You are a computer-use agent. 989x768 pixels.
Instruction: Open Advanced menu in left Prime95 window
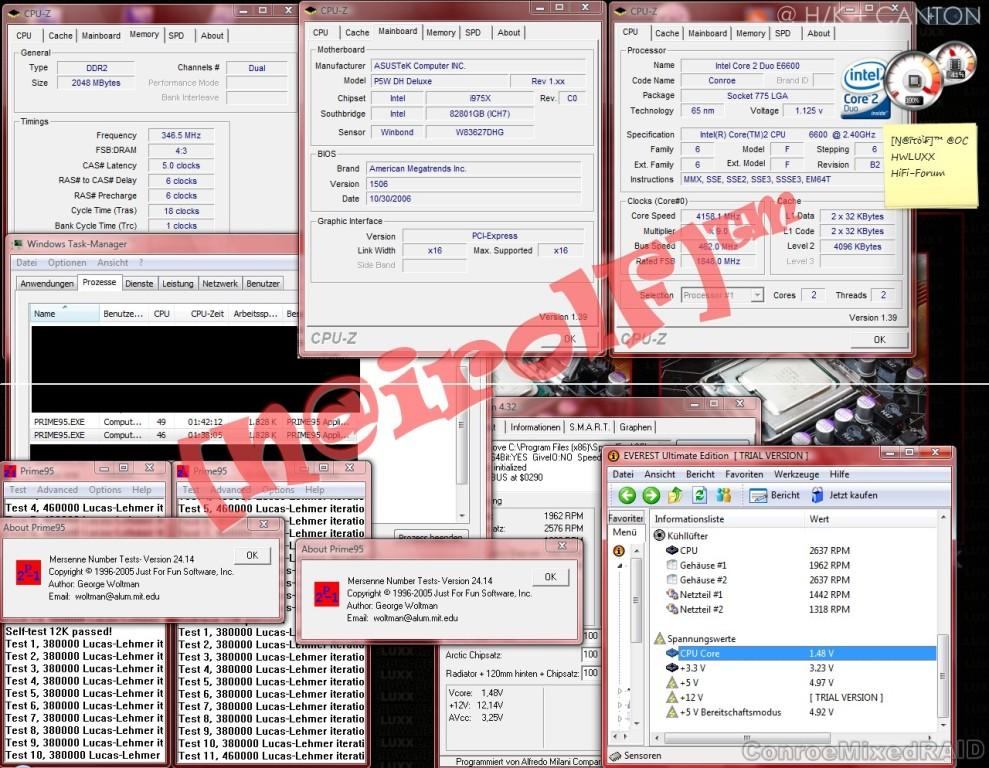click(x=57, y=490)
